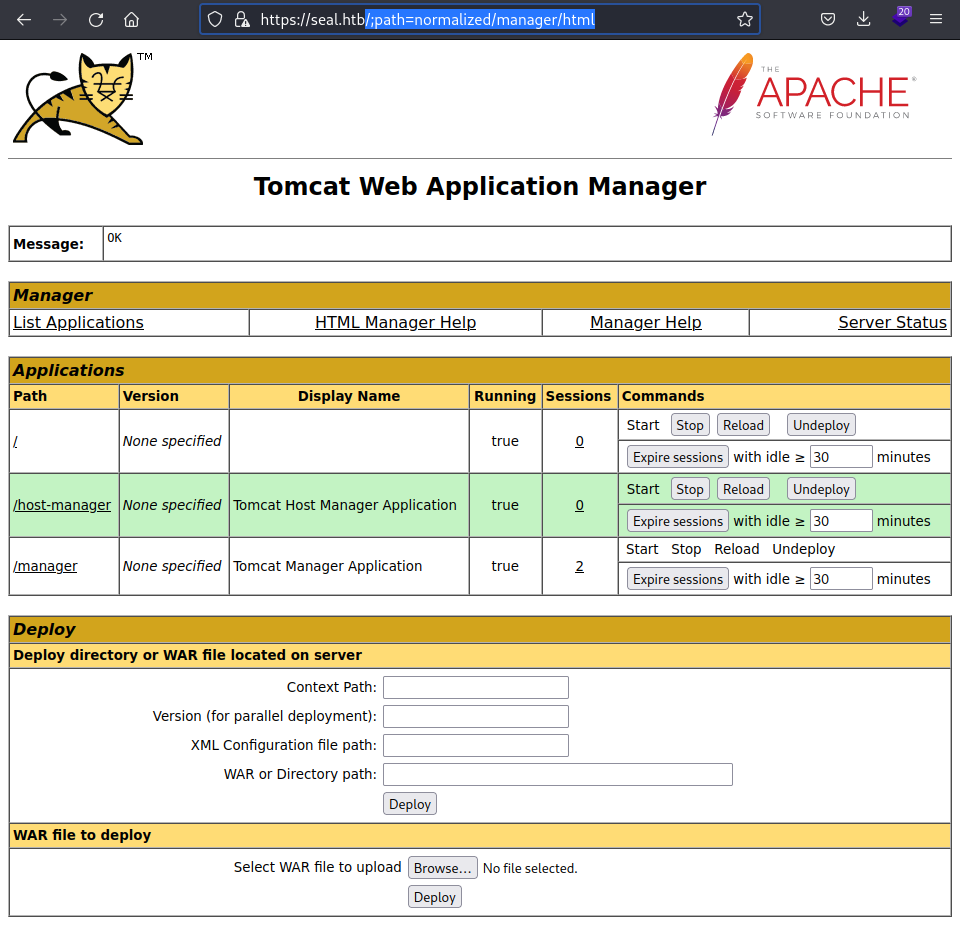Open the /manager application link
960x925 pixels.
point(45,566)
